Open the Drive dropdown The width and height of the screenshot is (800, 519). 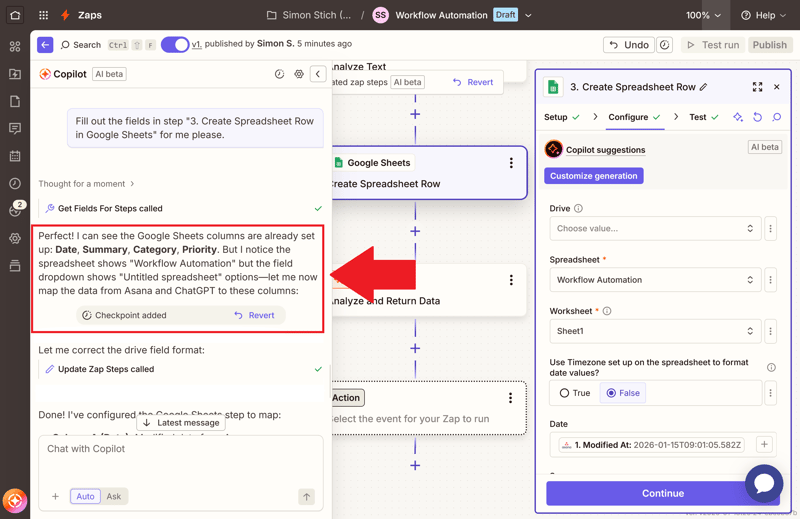654,229
